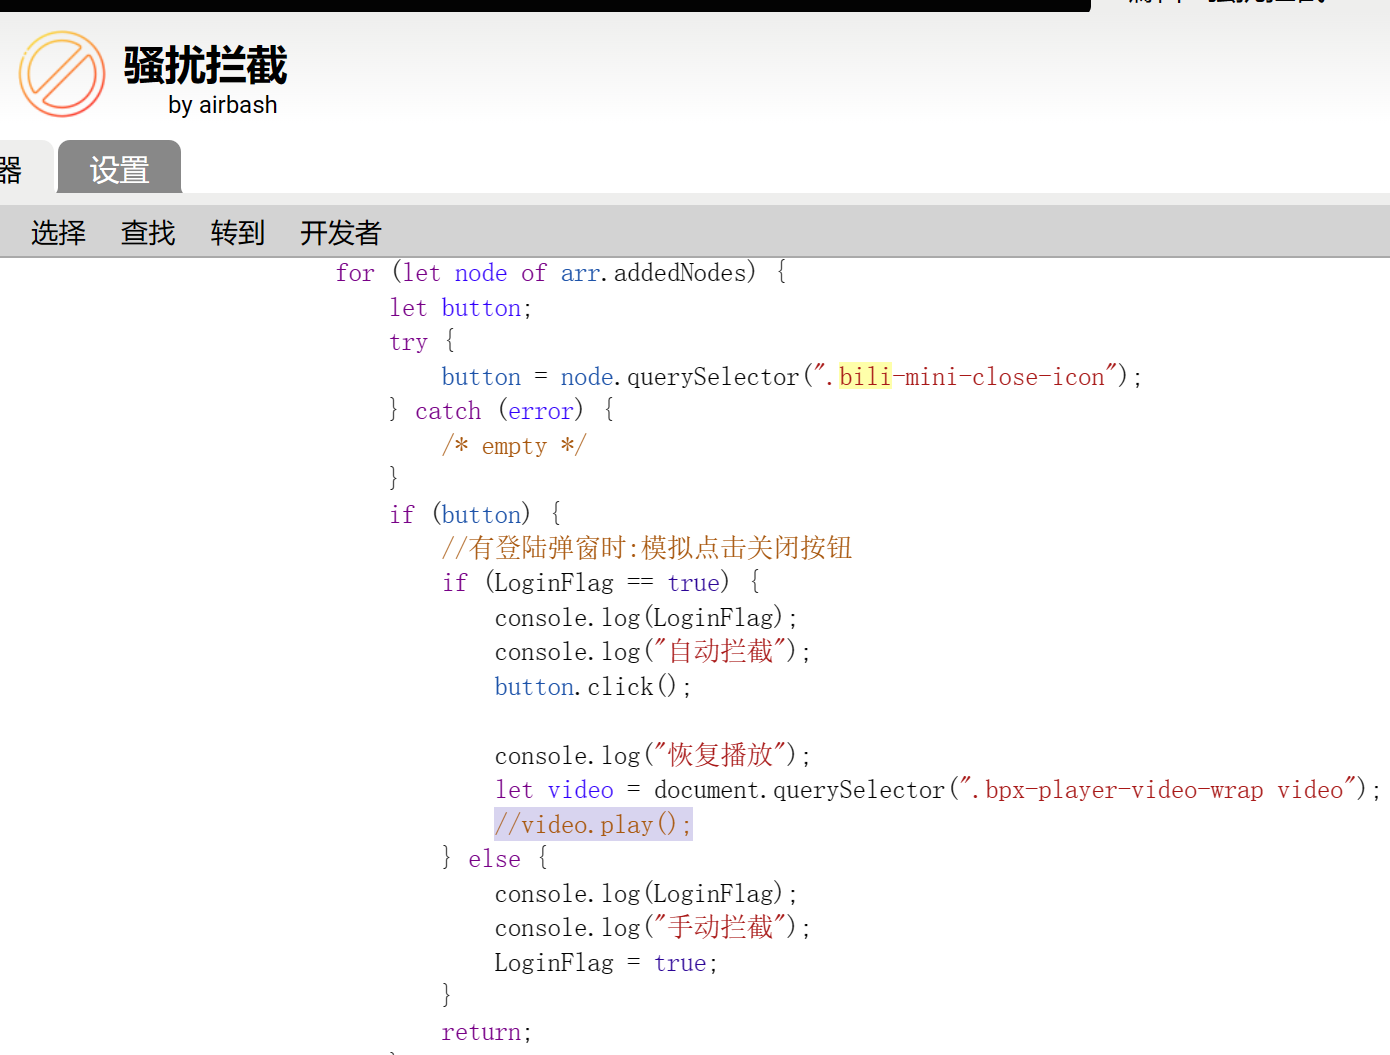
Task: Click the highlighted 'bili' text in the selector string
Action: click(x=864, y=377)
